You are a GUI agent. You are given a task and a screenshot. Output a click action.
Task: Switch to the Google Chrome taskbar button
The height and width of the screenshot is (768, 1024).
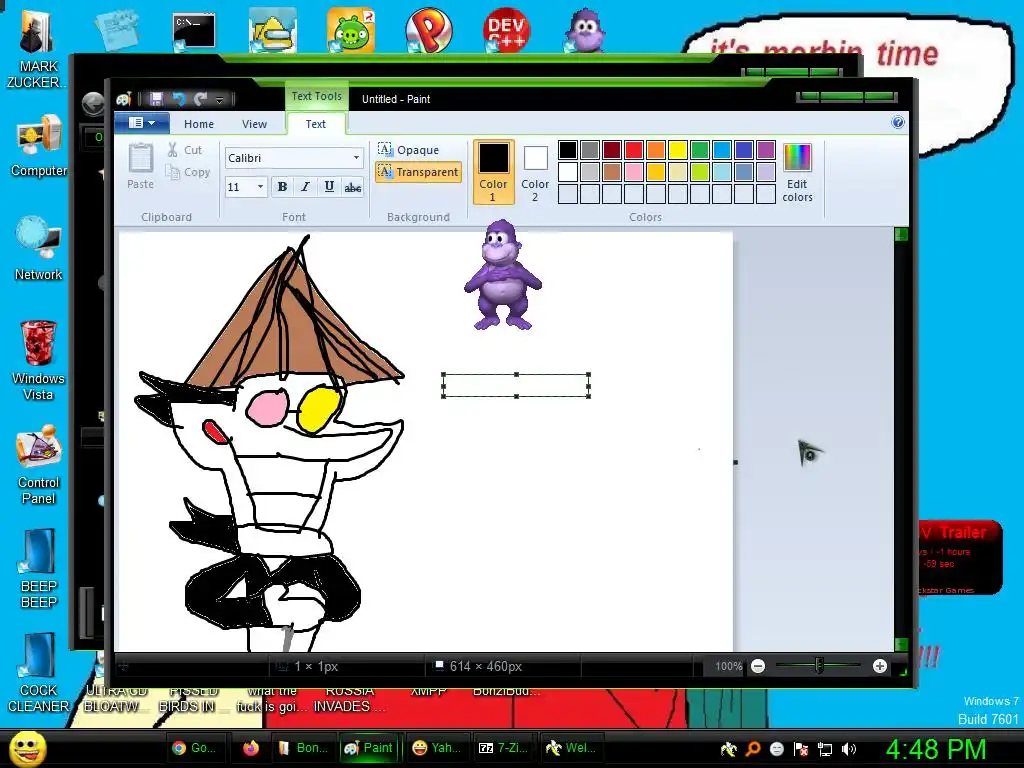click(194, 748)
